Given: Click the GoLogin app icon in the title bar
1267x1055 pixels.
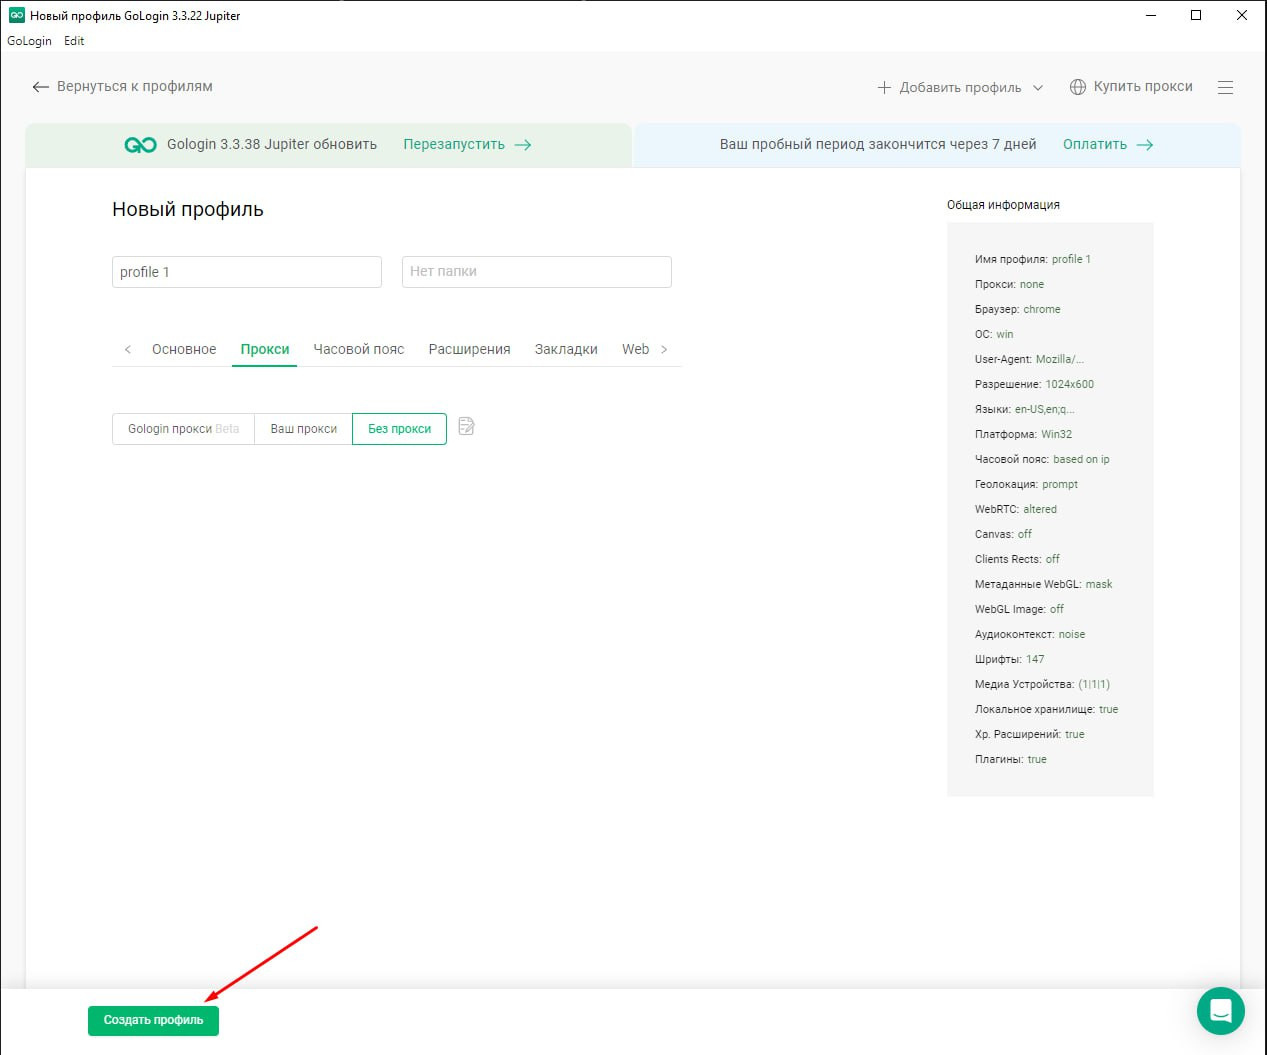Looking at the screenshot, I should pyautogui.click(x=16, y=15).
